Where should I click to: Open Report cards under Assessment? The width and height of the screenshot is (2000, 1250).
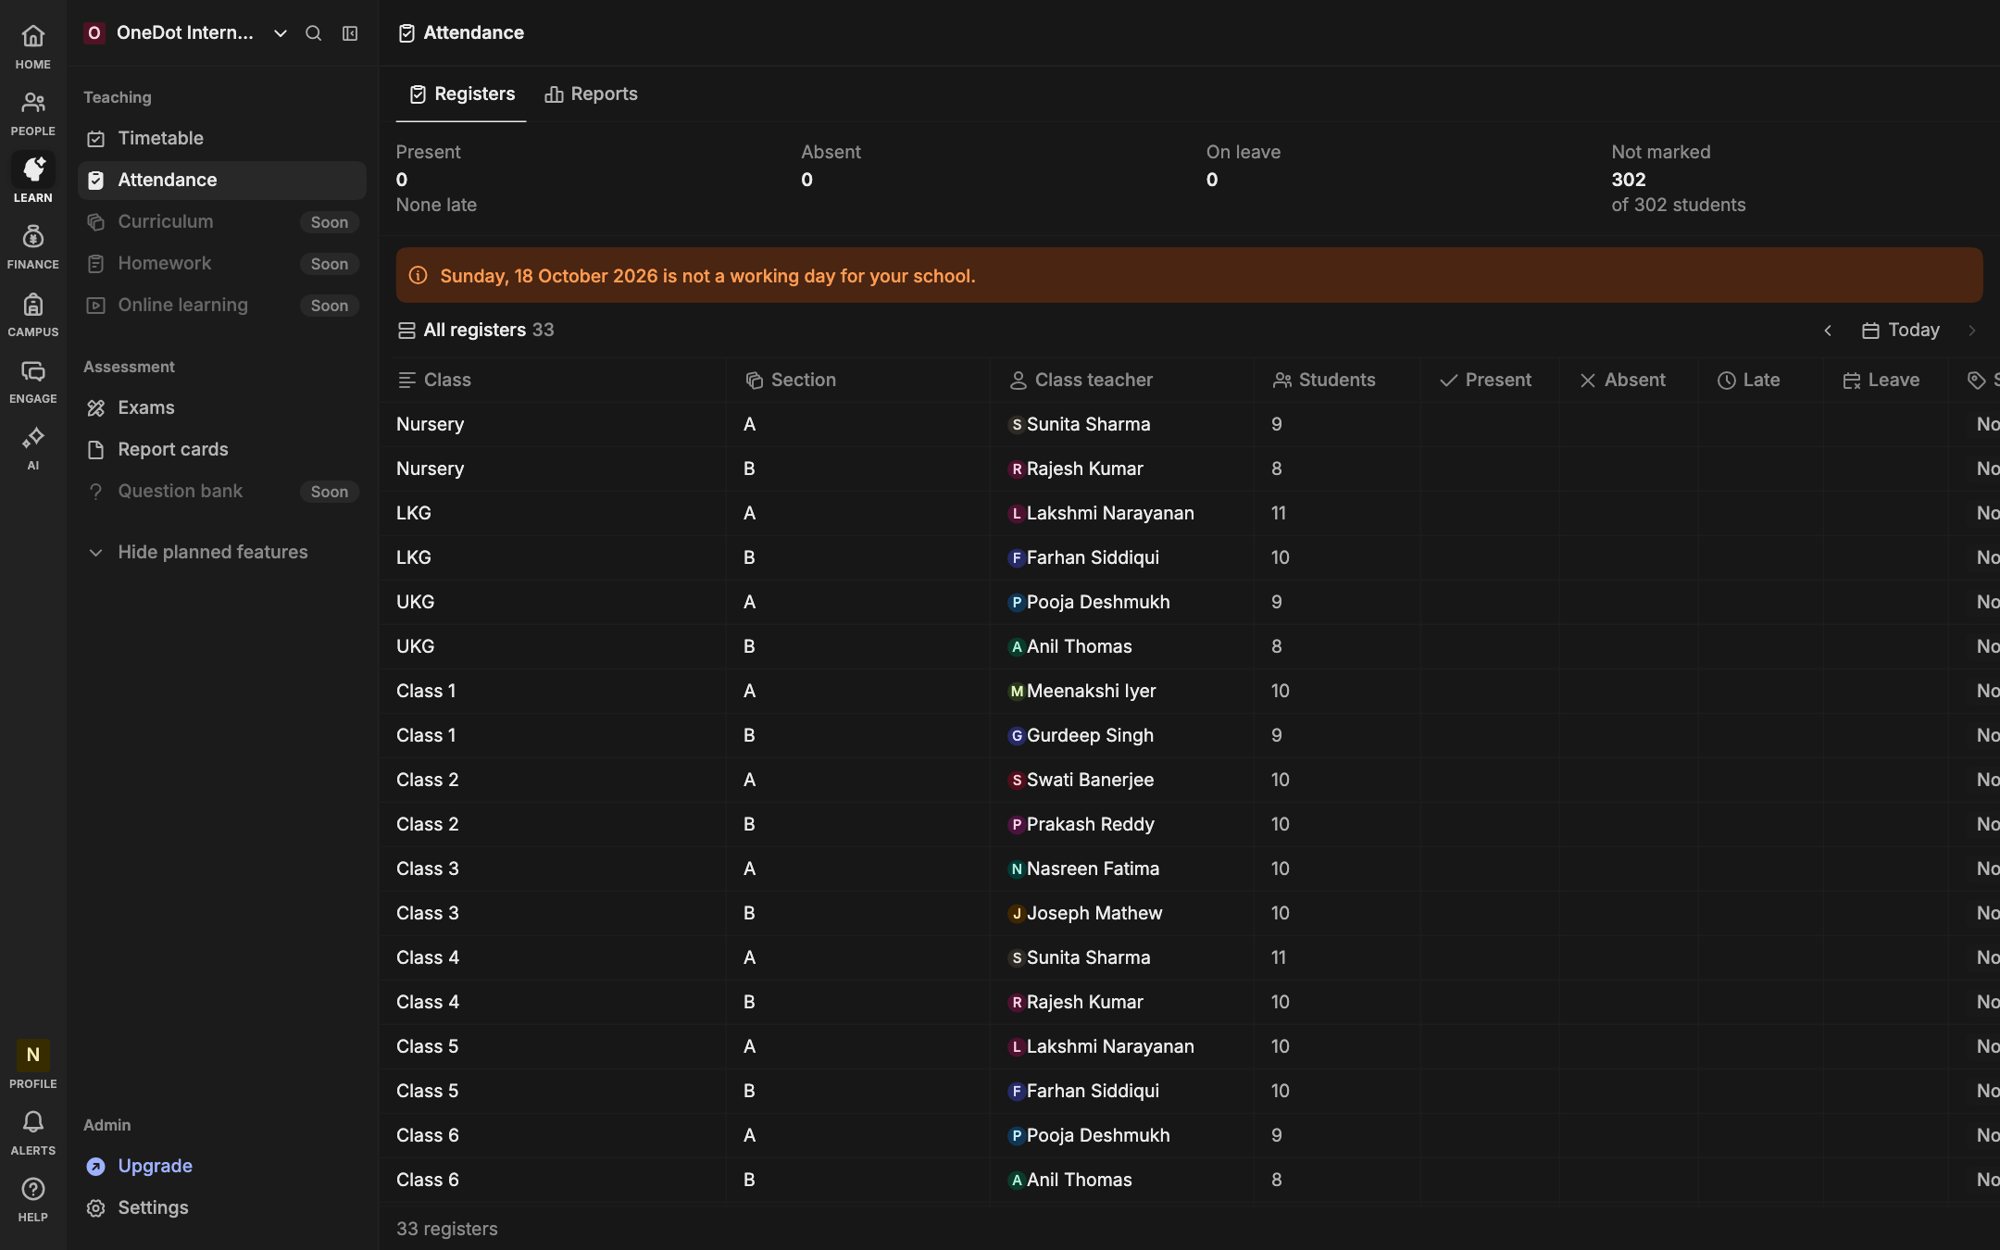coord(221,450)
